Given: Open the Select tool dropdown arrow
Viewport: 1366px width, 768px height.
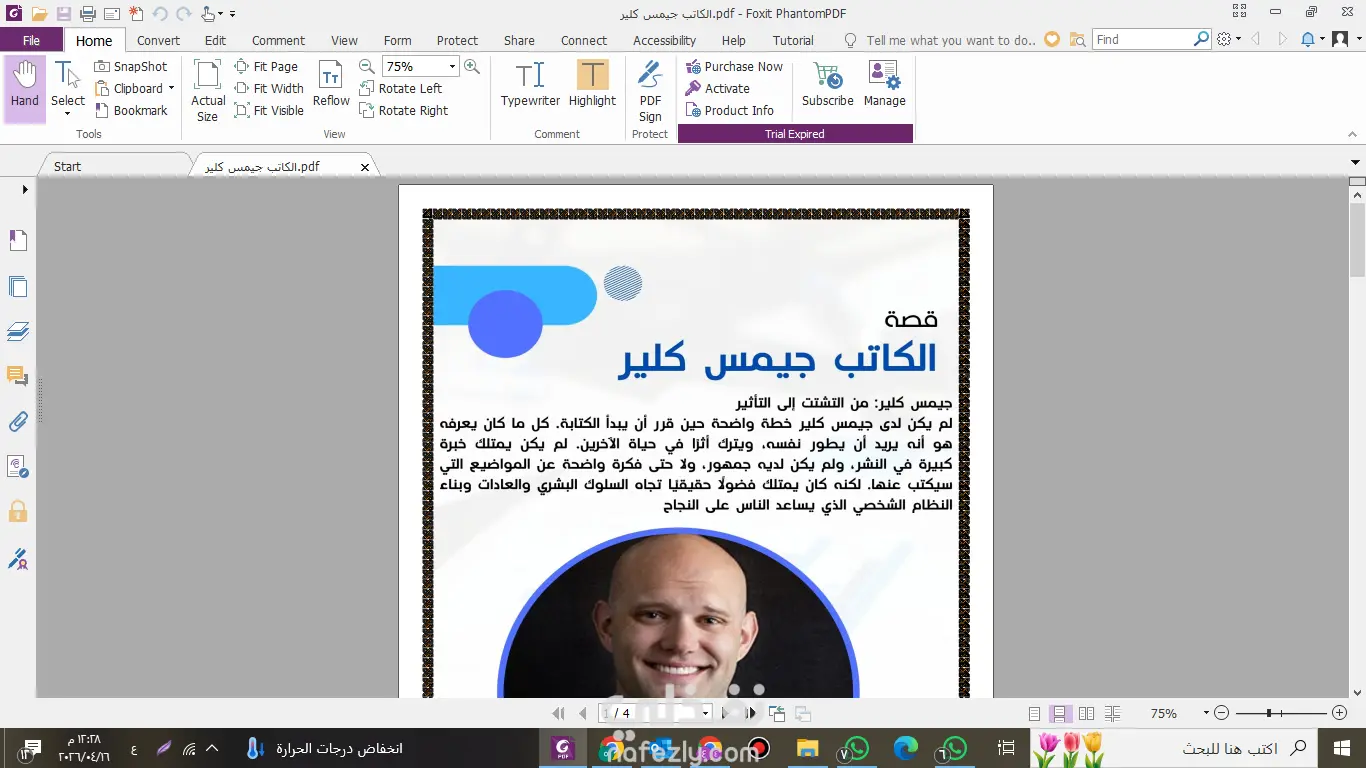Looking at the screenshot, I should (68, 113).
